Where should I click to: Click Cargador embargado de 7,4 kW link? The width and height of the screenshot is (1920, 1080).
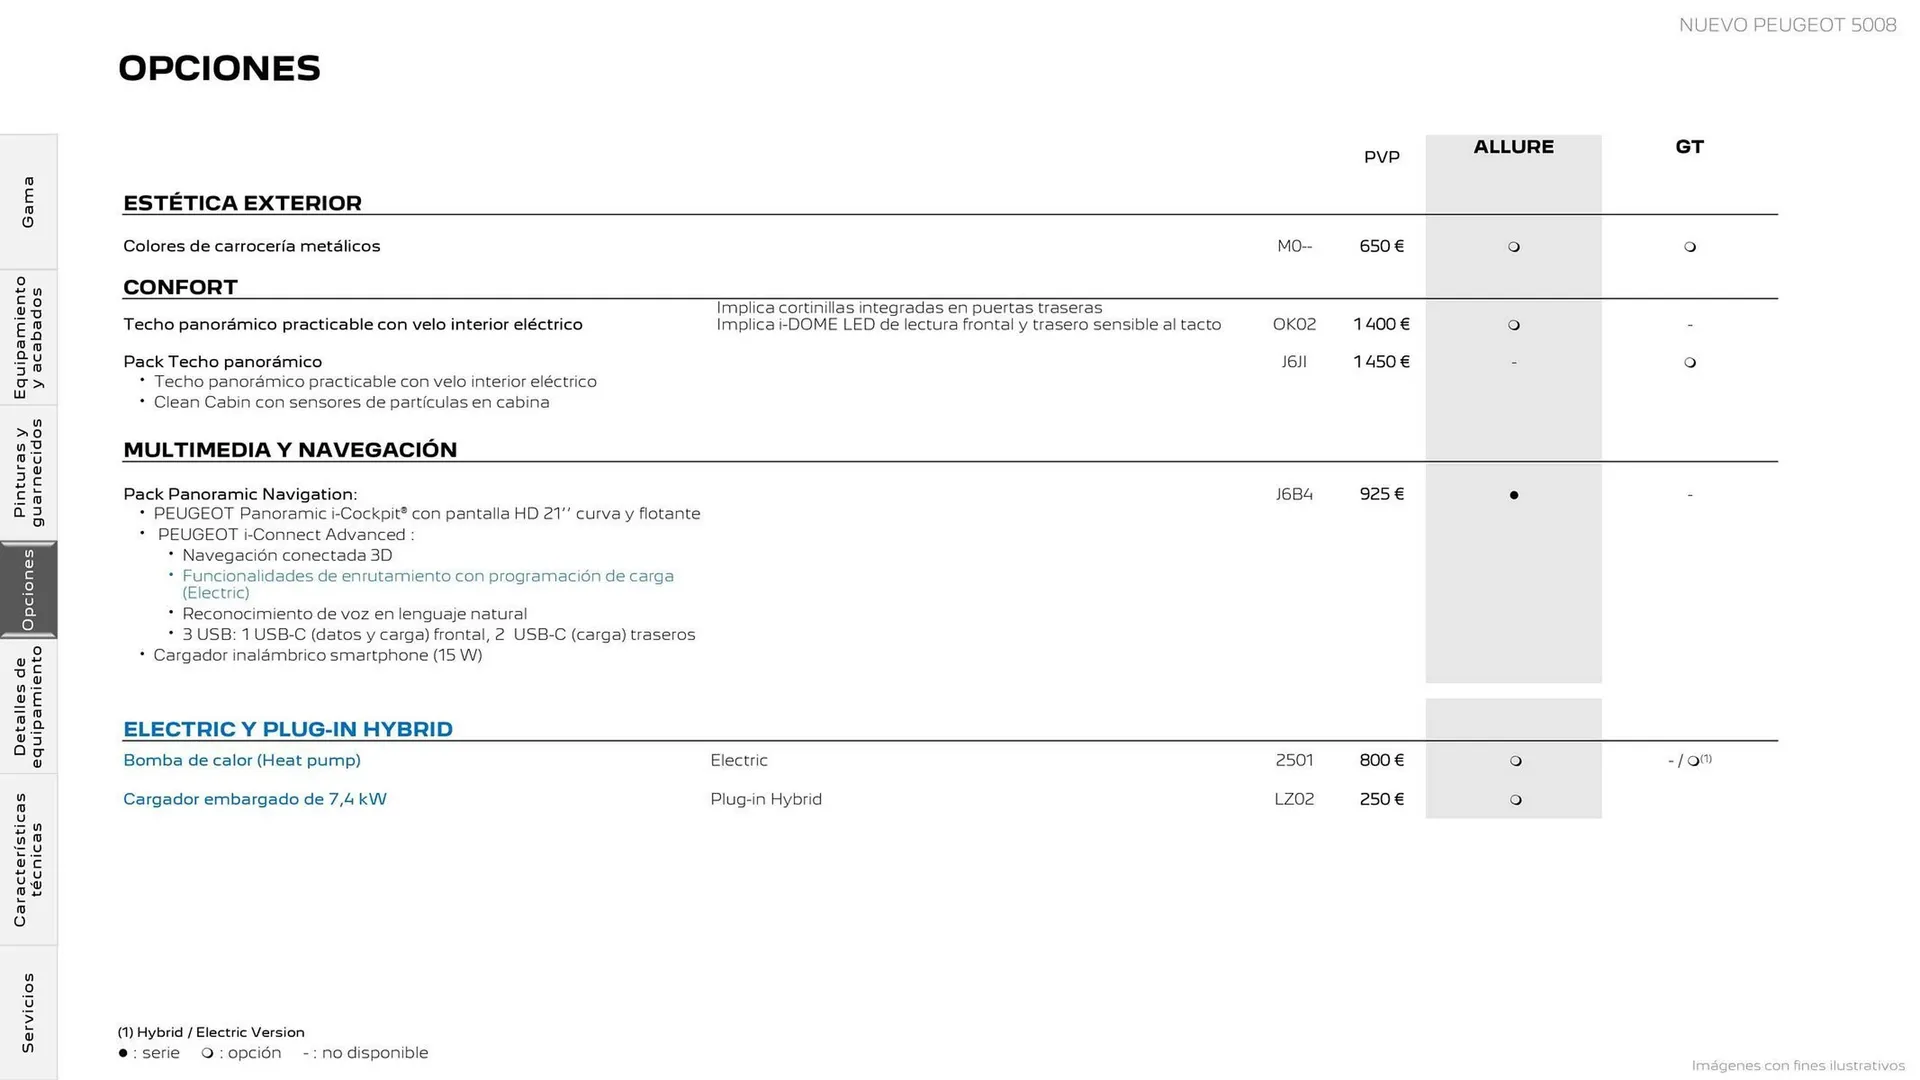[x=255, y=799]
